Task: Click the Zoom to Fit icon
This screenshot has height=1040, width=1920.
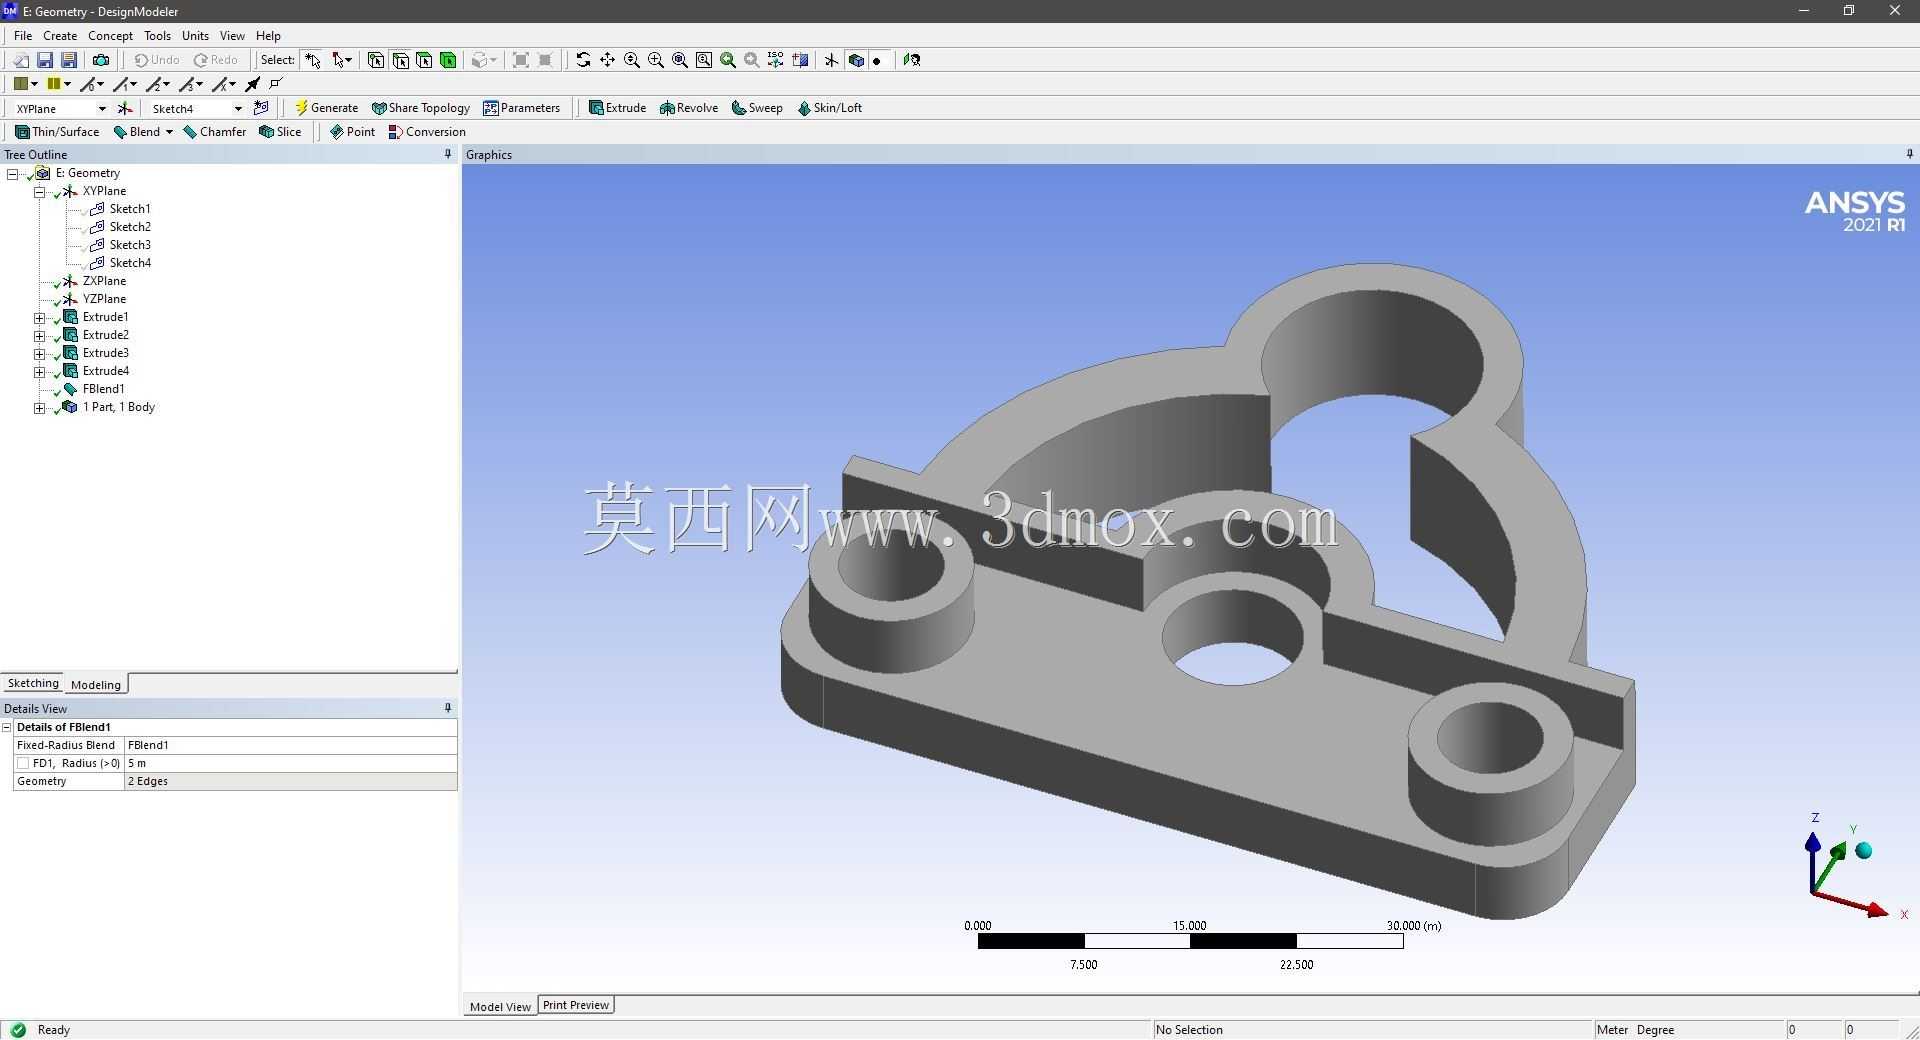Action: (x=680, y=60)
